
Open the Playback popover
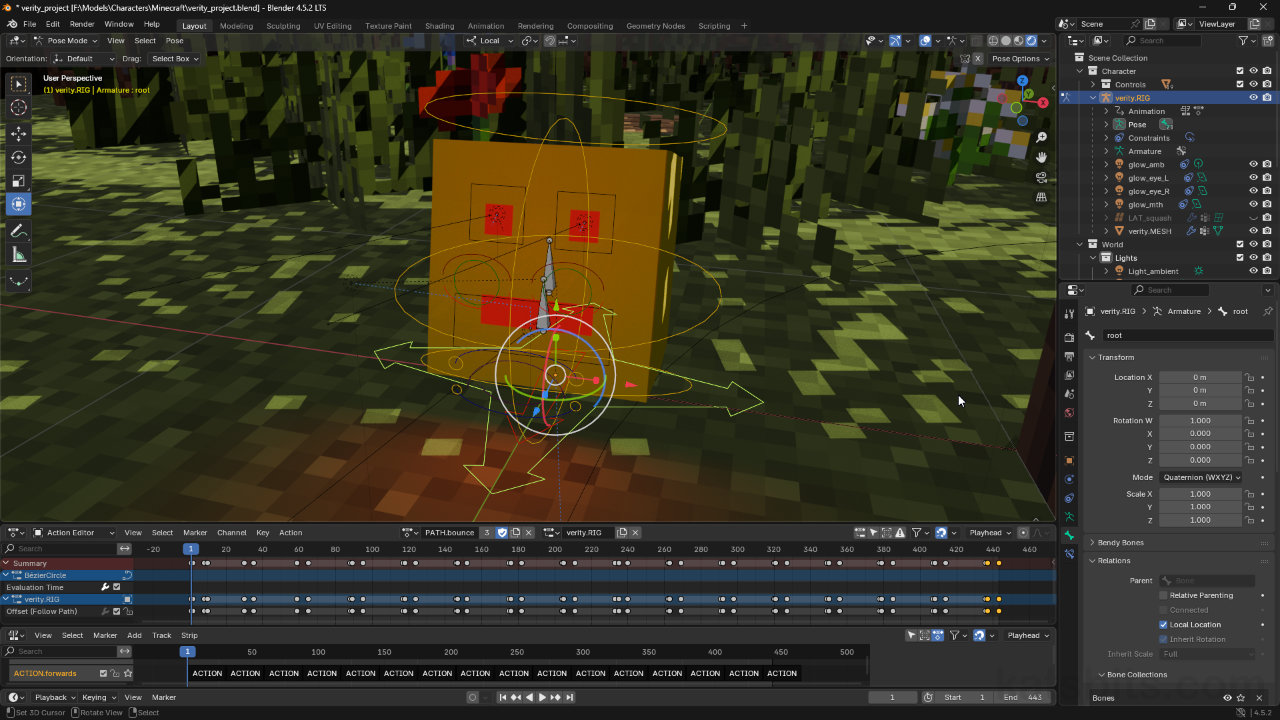[54, 697]
